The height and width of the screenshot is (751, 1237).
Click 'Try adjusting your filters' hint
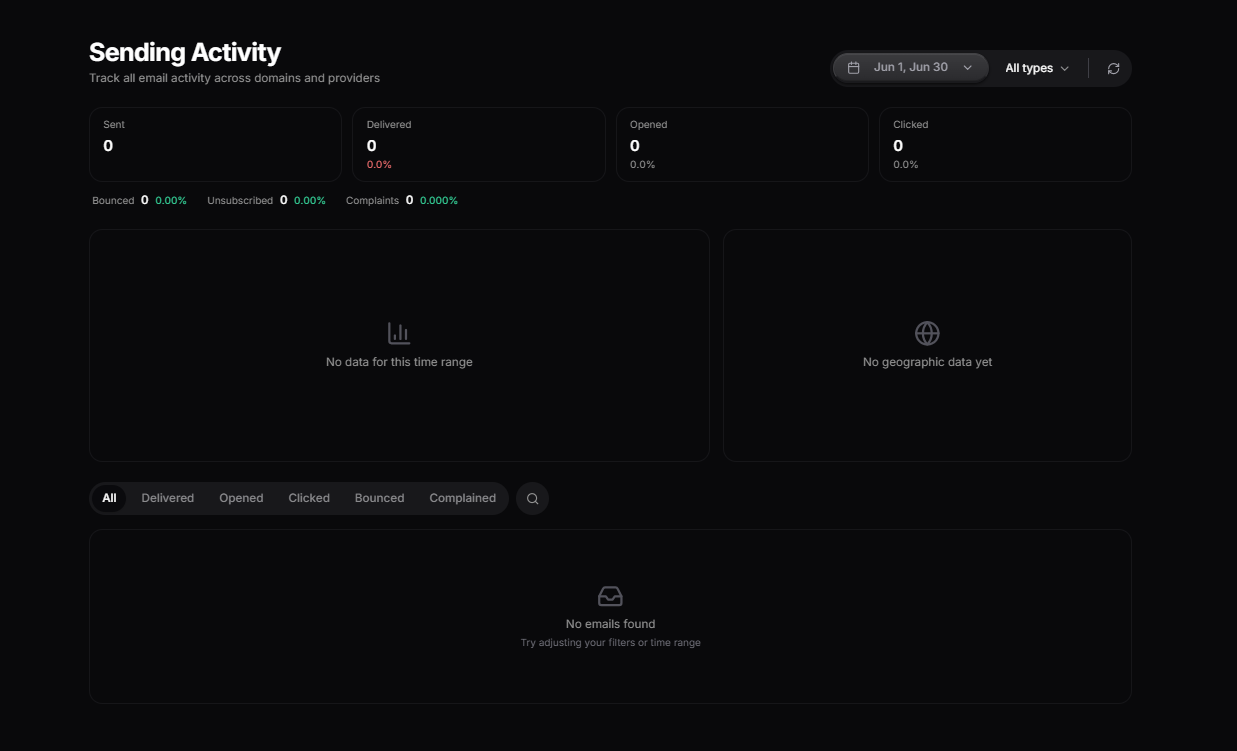[610, 643]
